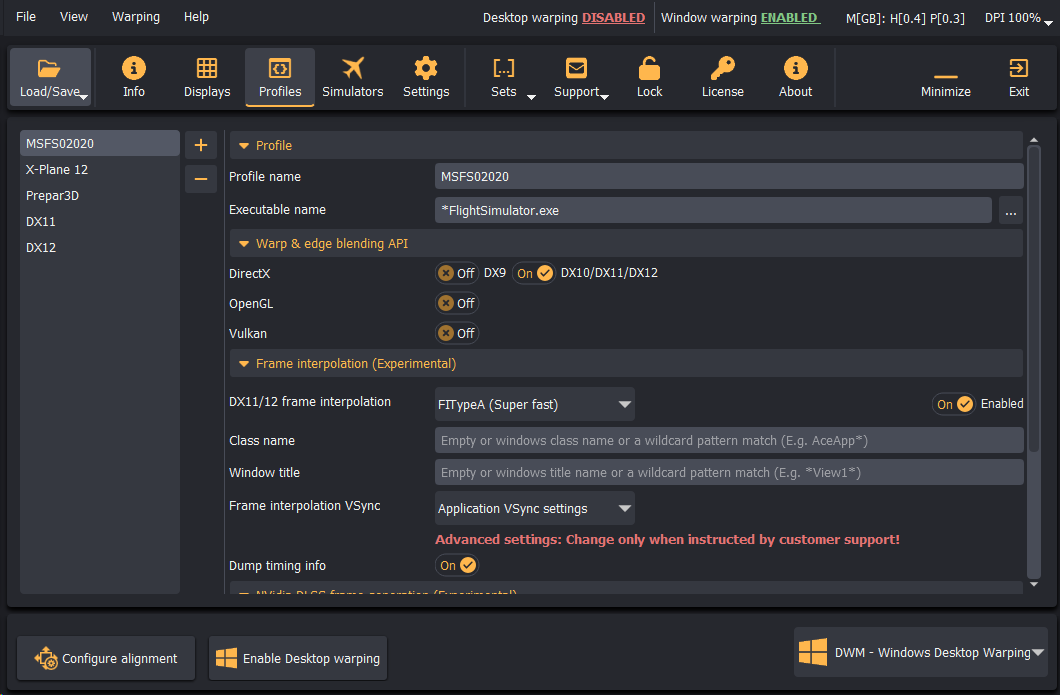Open the Load/Save toolbar button

click(x=50, y=77)
